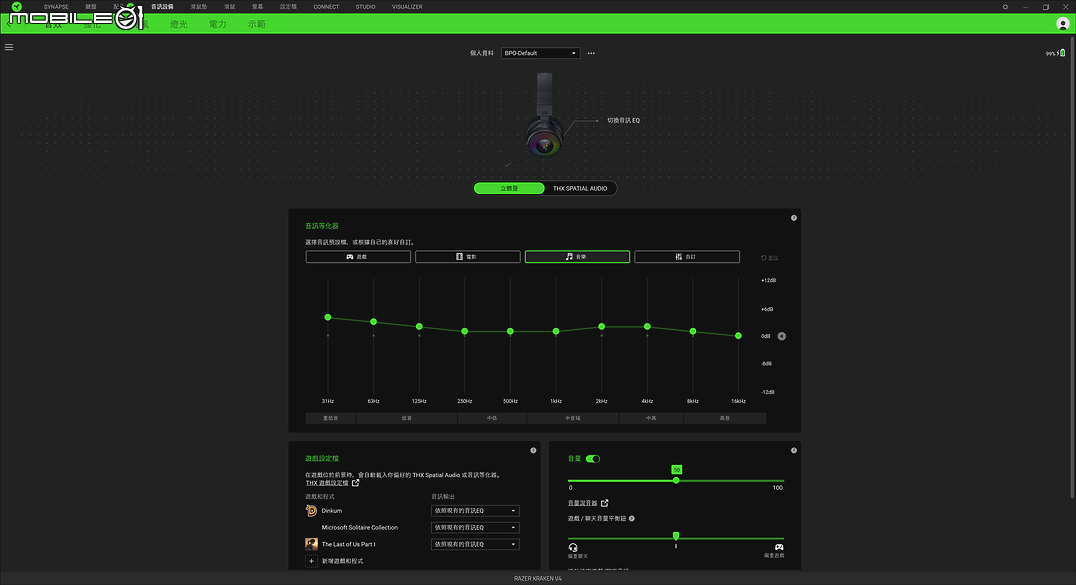Click the 63Hz equalizer band handle
The height and width of the screenshot is (585, 1076).
click(373, 321)
